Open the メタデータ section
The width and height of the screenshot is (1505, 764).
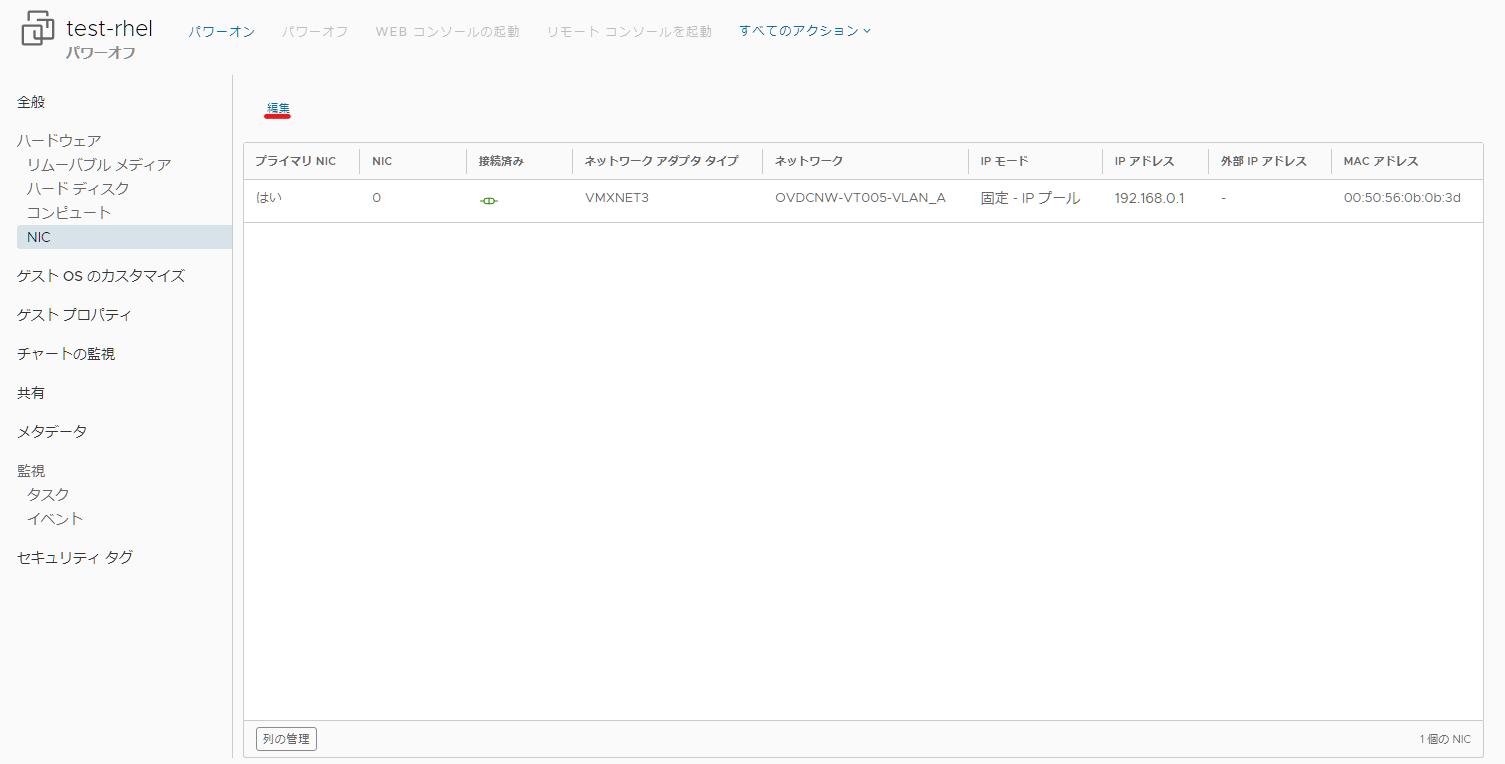point(52,432)
